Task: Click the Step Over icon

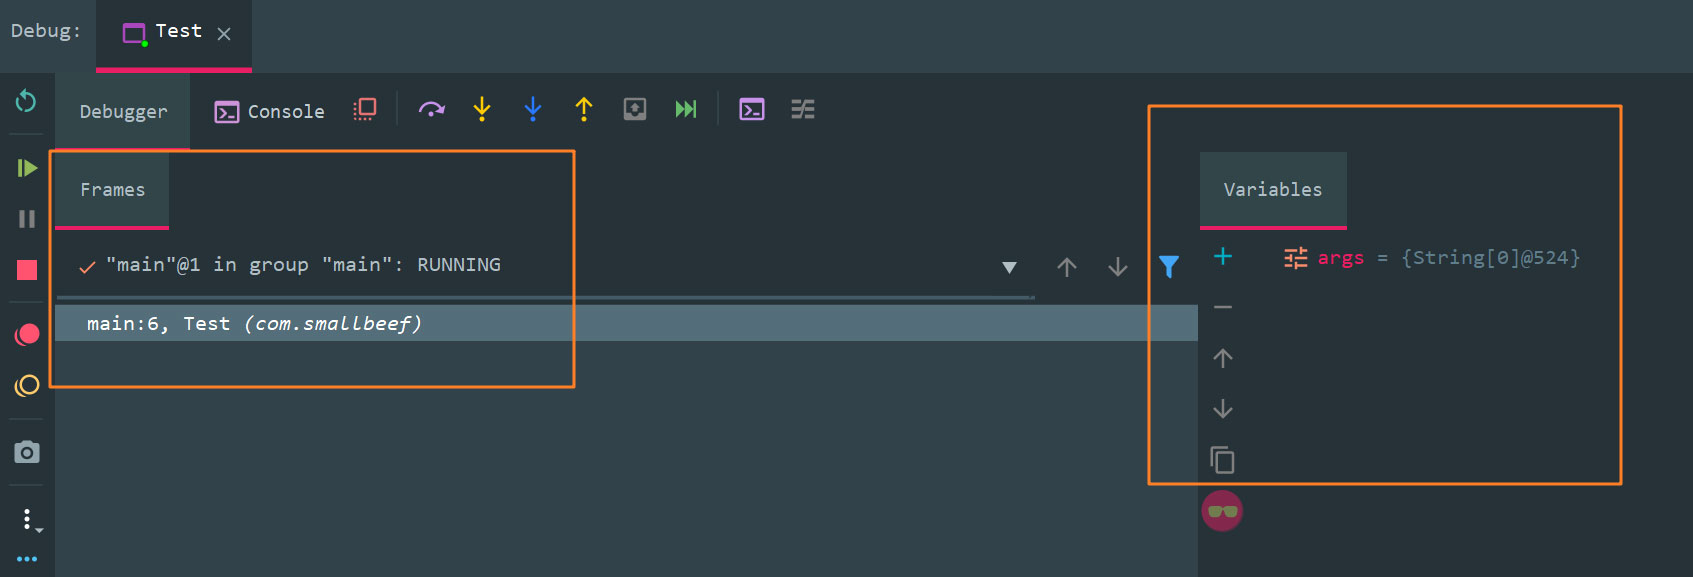Action: click(x=431, y=110)
